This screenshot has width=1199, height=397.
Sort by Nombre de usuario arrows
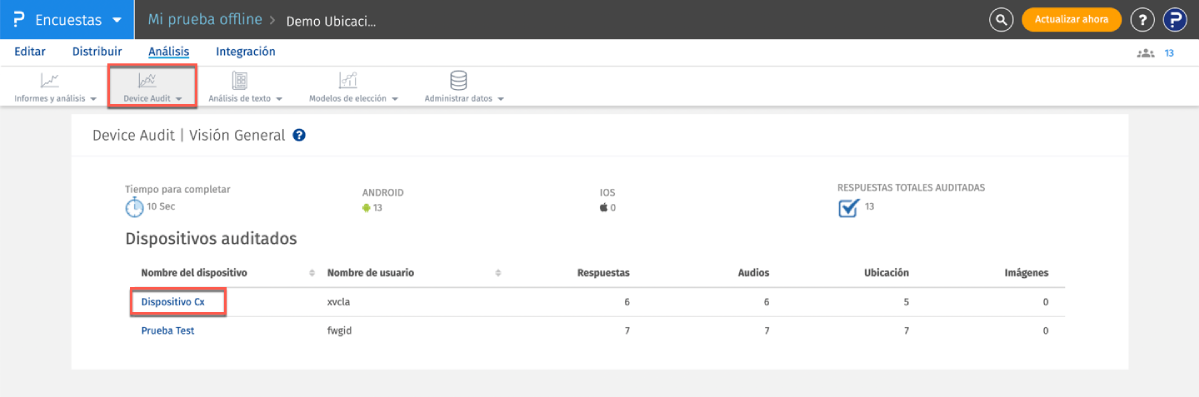[x=499, y=273]
